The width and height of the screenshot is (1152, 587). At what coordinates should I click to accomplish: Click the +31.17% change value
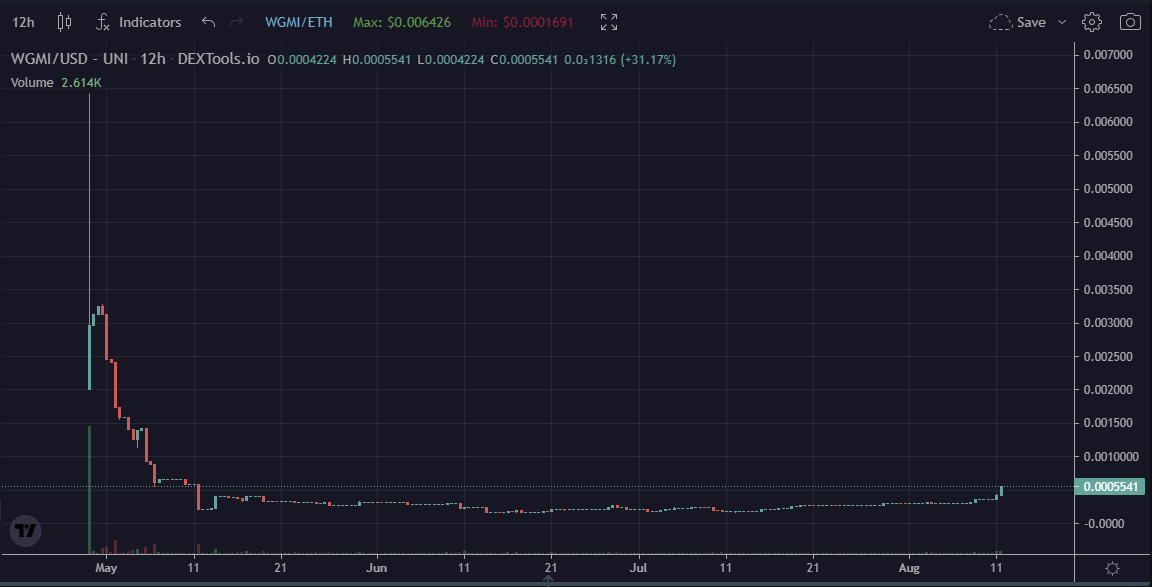point(649,60)
